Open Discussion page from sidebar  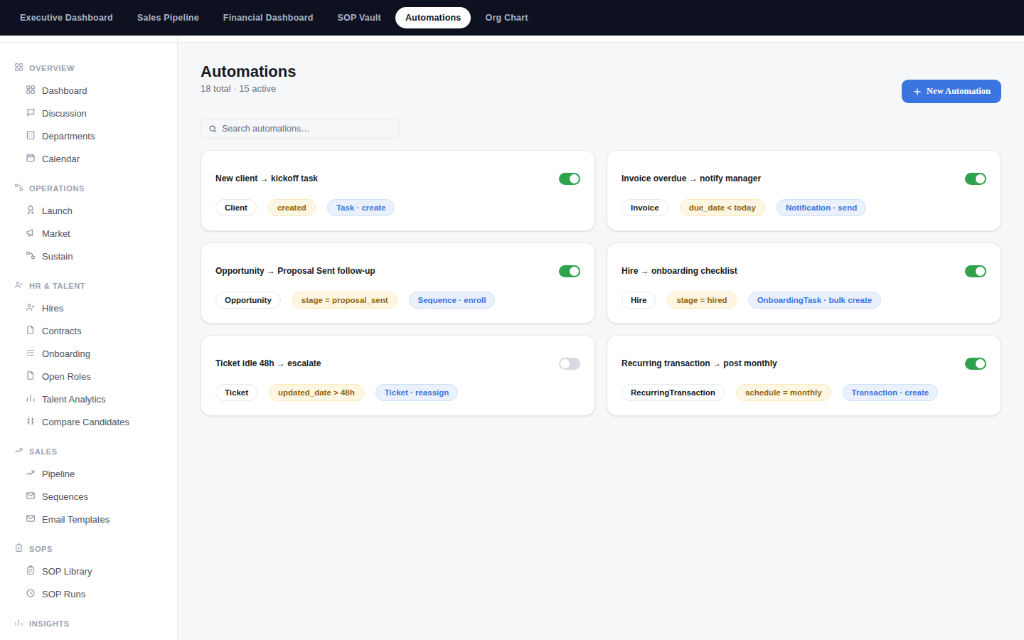[x=64, y=114]
